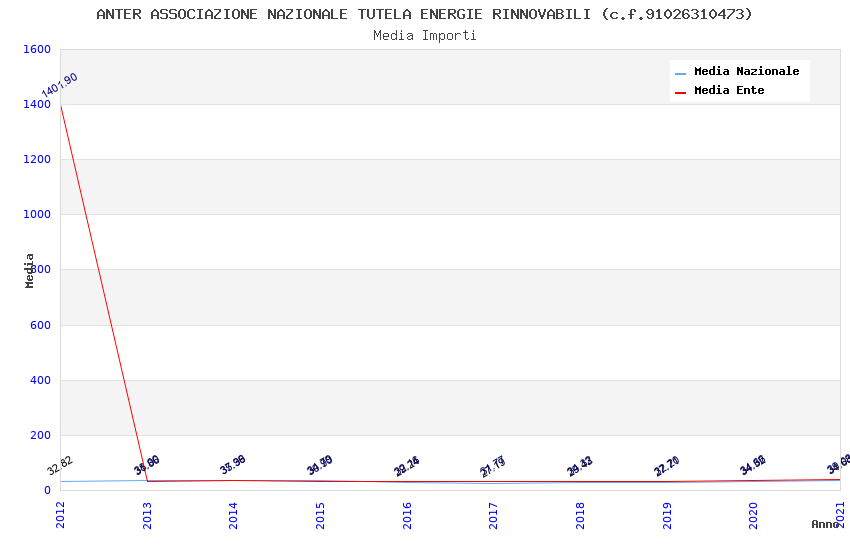
Task: Click the 2016 x-axis year label
Action: pos(407,515)
